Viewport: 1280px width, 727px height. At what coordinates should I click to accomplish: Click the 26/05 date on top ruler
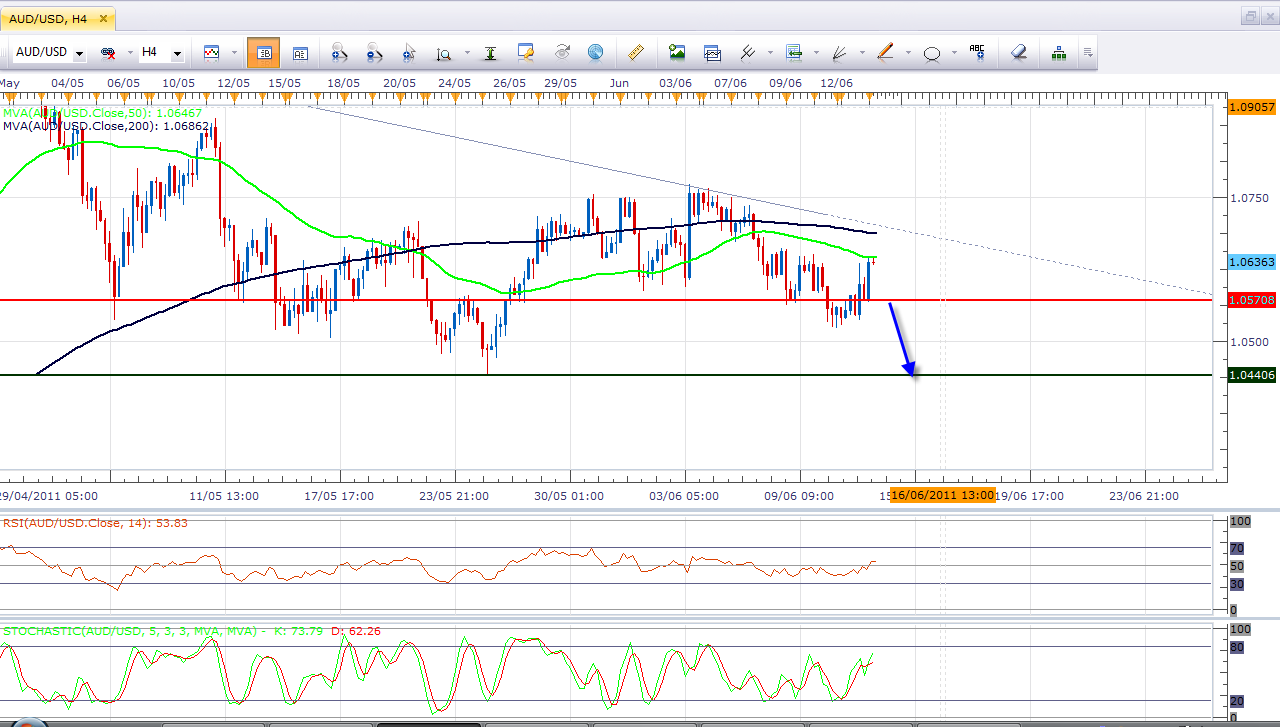(509, 82)
